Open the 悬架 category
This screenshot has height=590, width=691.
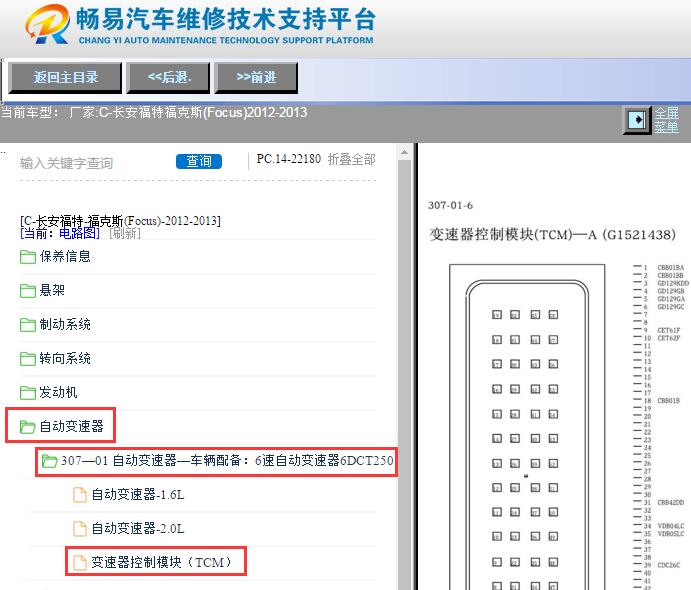click(52, 290)
